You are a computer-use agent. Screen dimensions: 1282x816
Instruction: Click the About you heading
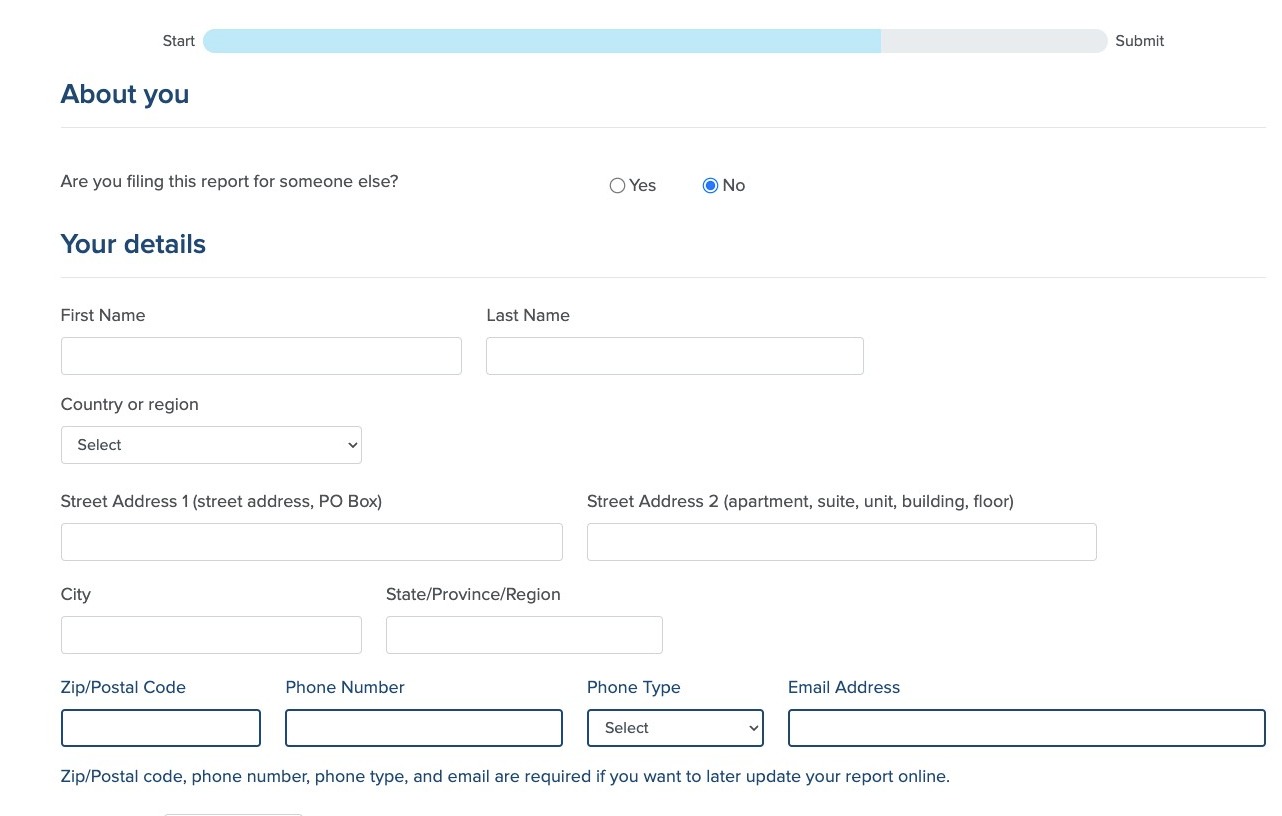tap(125, 94)
